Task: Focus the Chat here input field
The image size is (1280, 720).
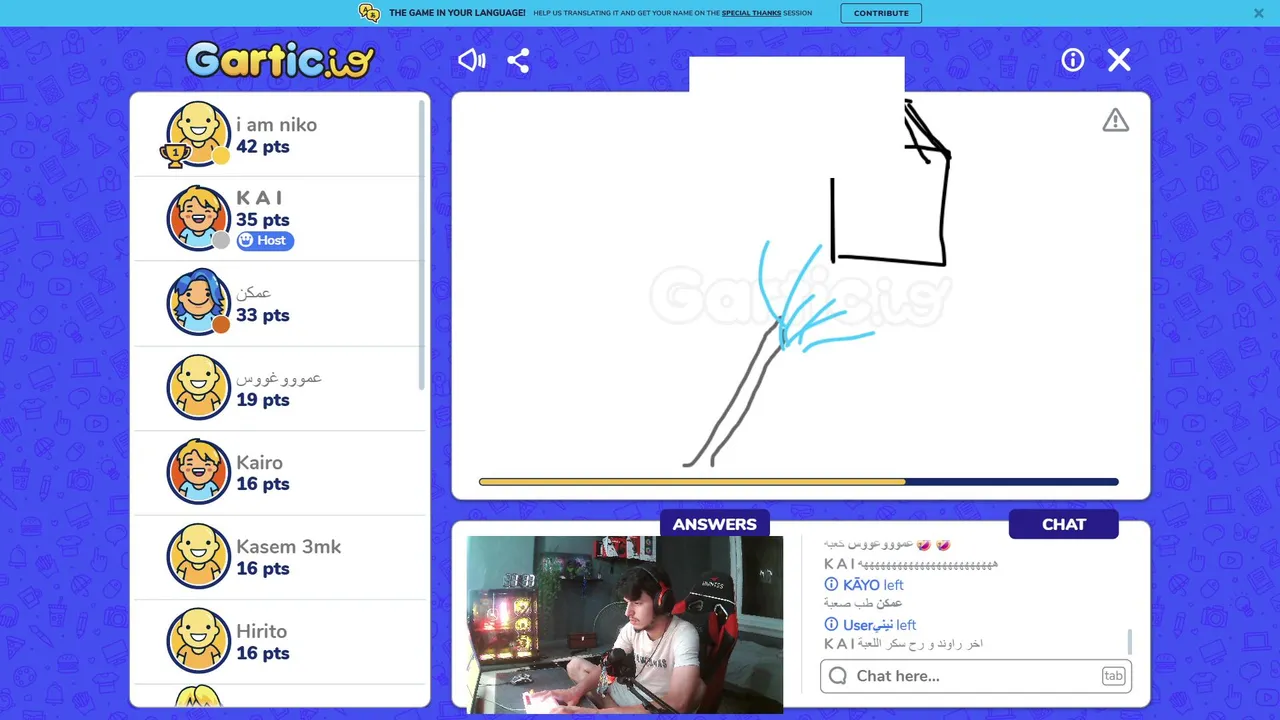Action: click(975, 676)
